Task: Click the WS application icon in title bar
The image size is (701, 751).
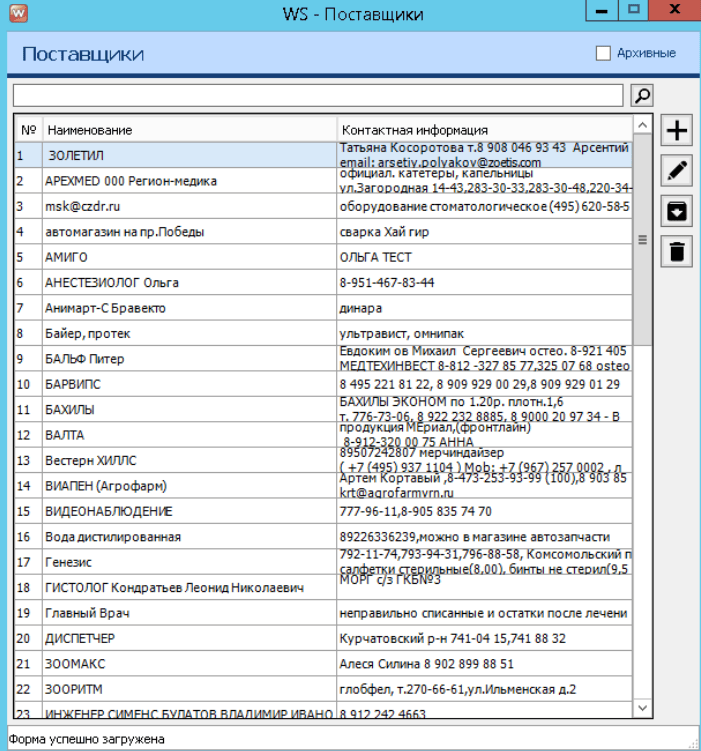Action: pos(17,13)
